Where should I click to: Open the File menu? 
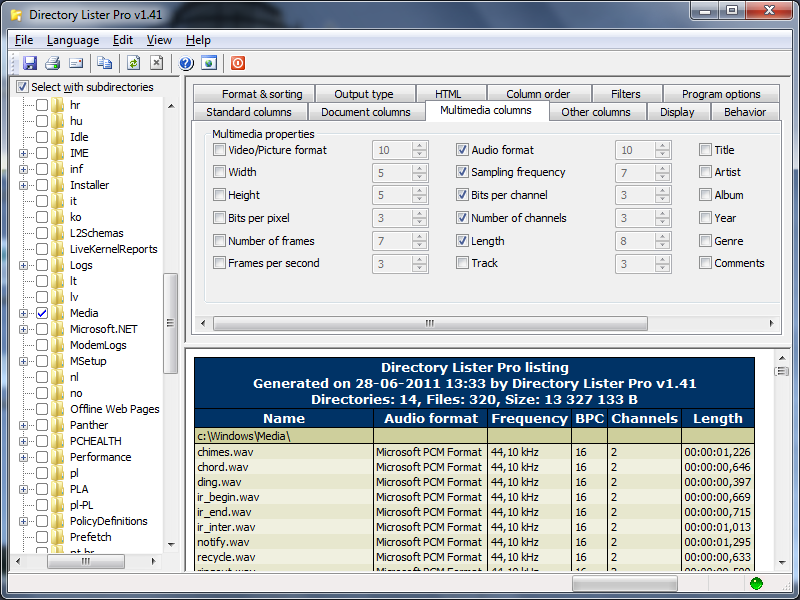[24, 40]
